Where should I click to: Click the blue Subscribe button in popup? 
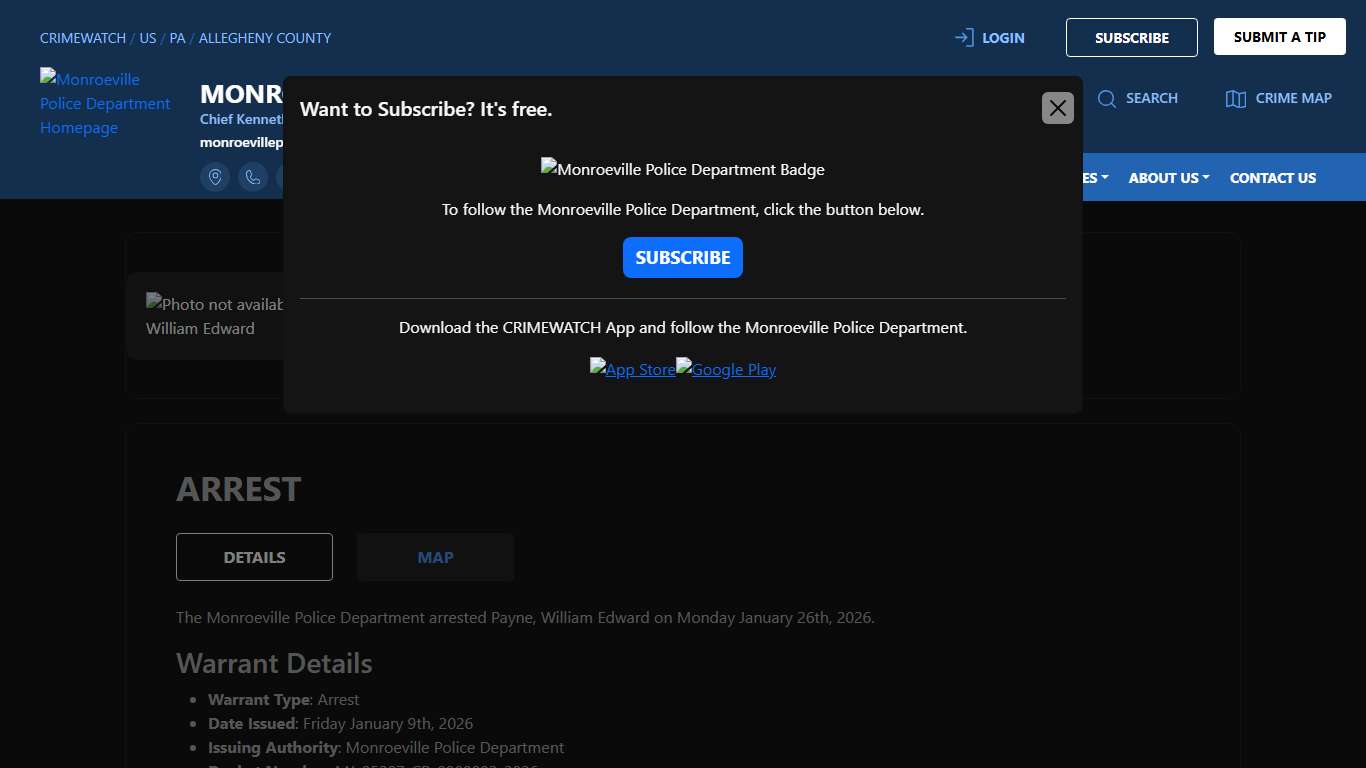(682, 258)
